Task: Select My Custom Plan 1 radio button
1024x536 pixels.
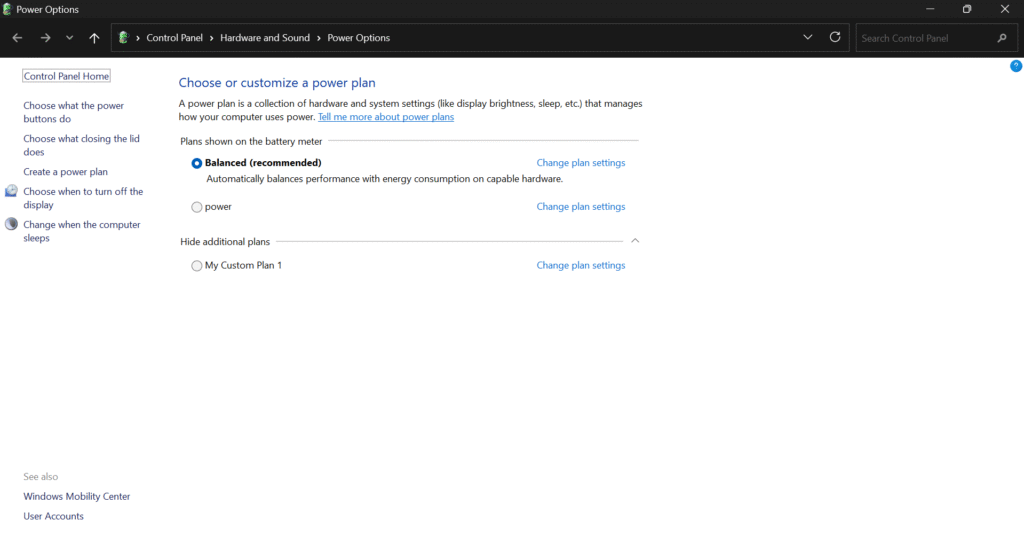Action: tap(197, 266)
